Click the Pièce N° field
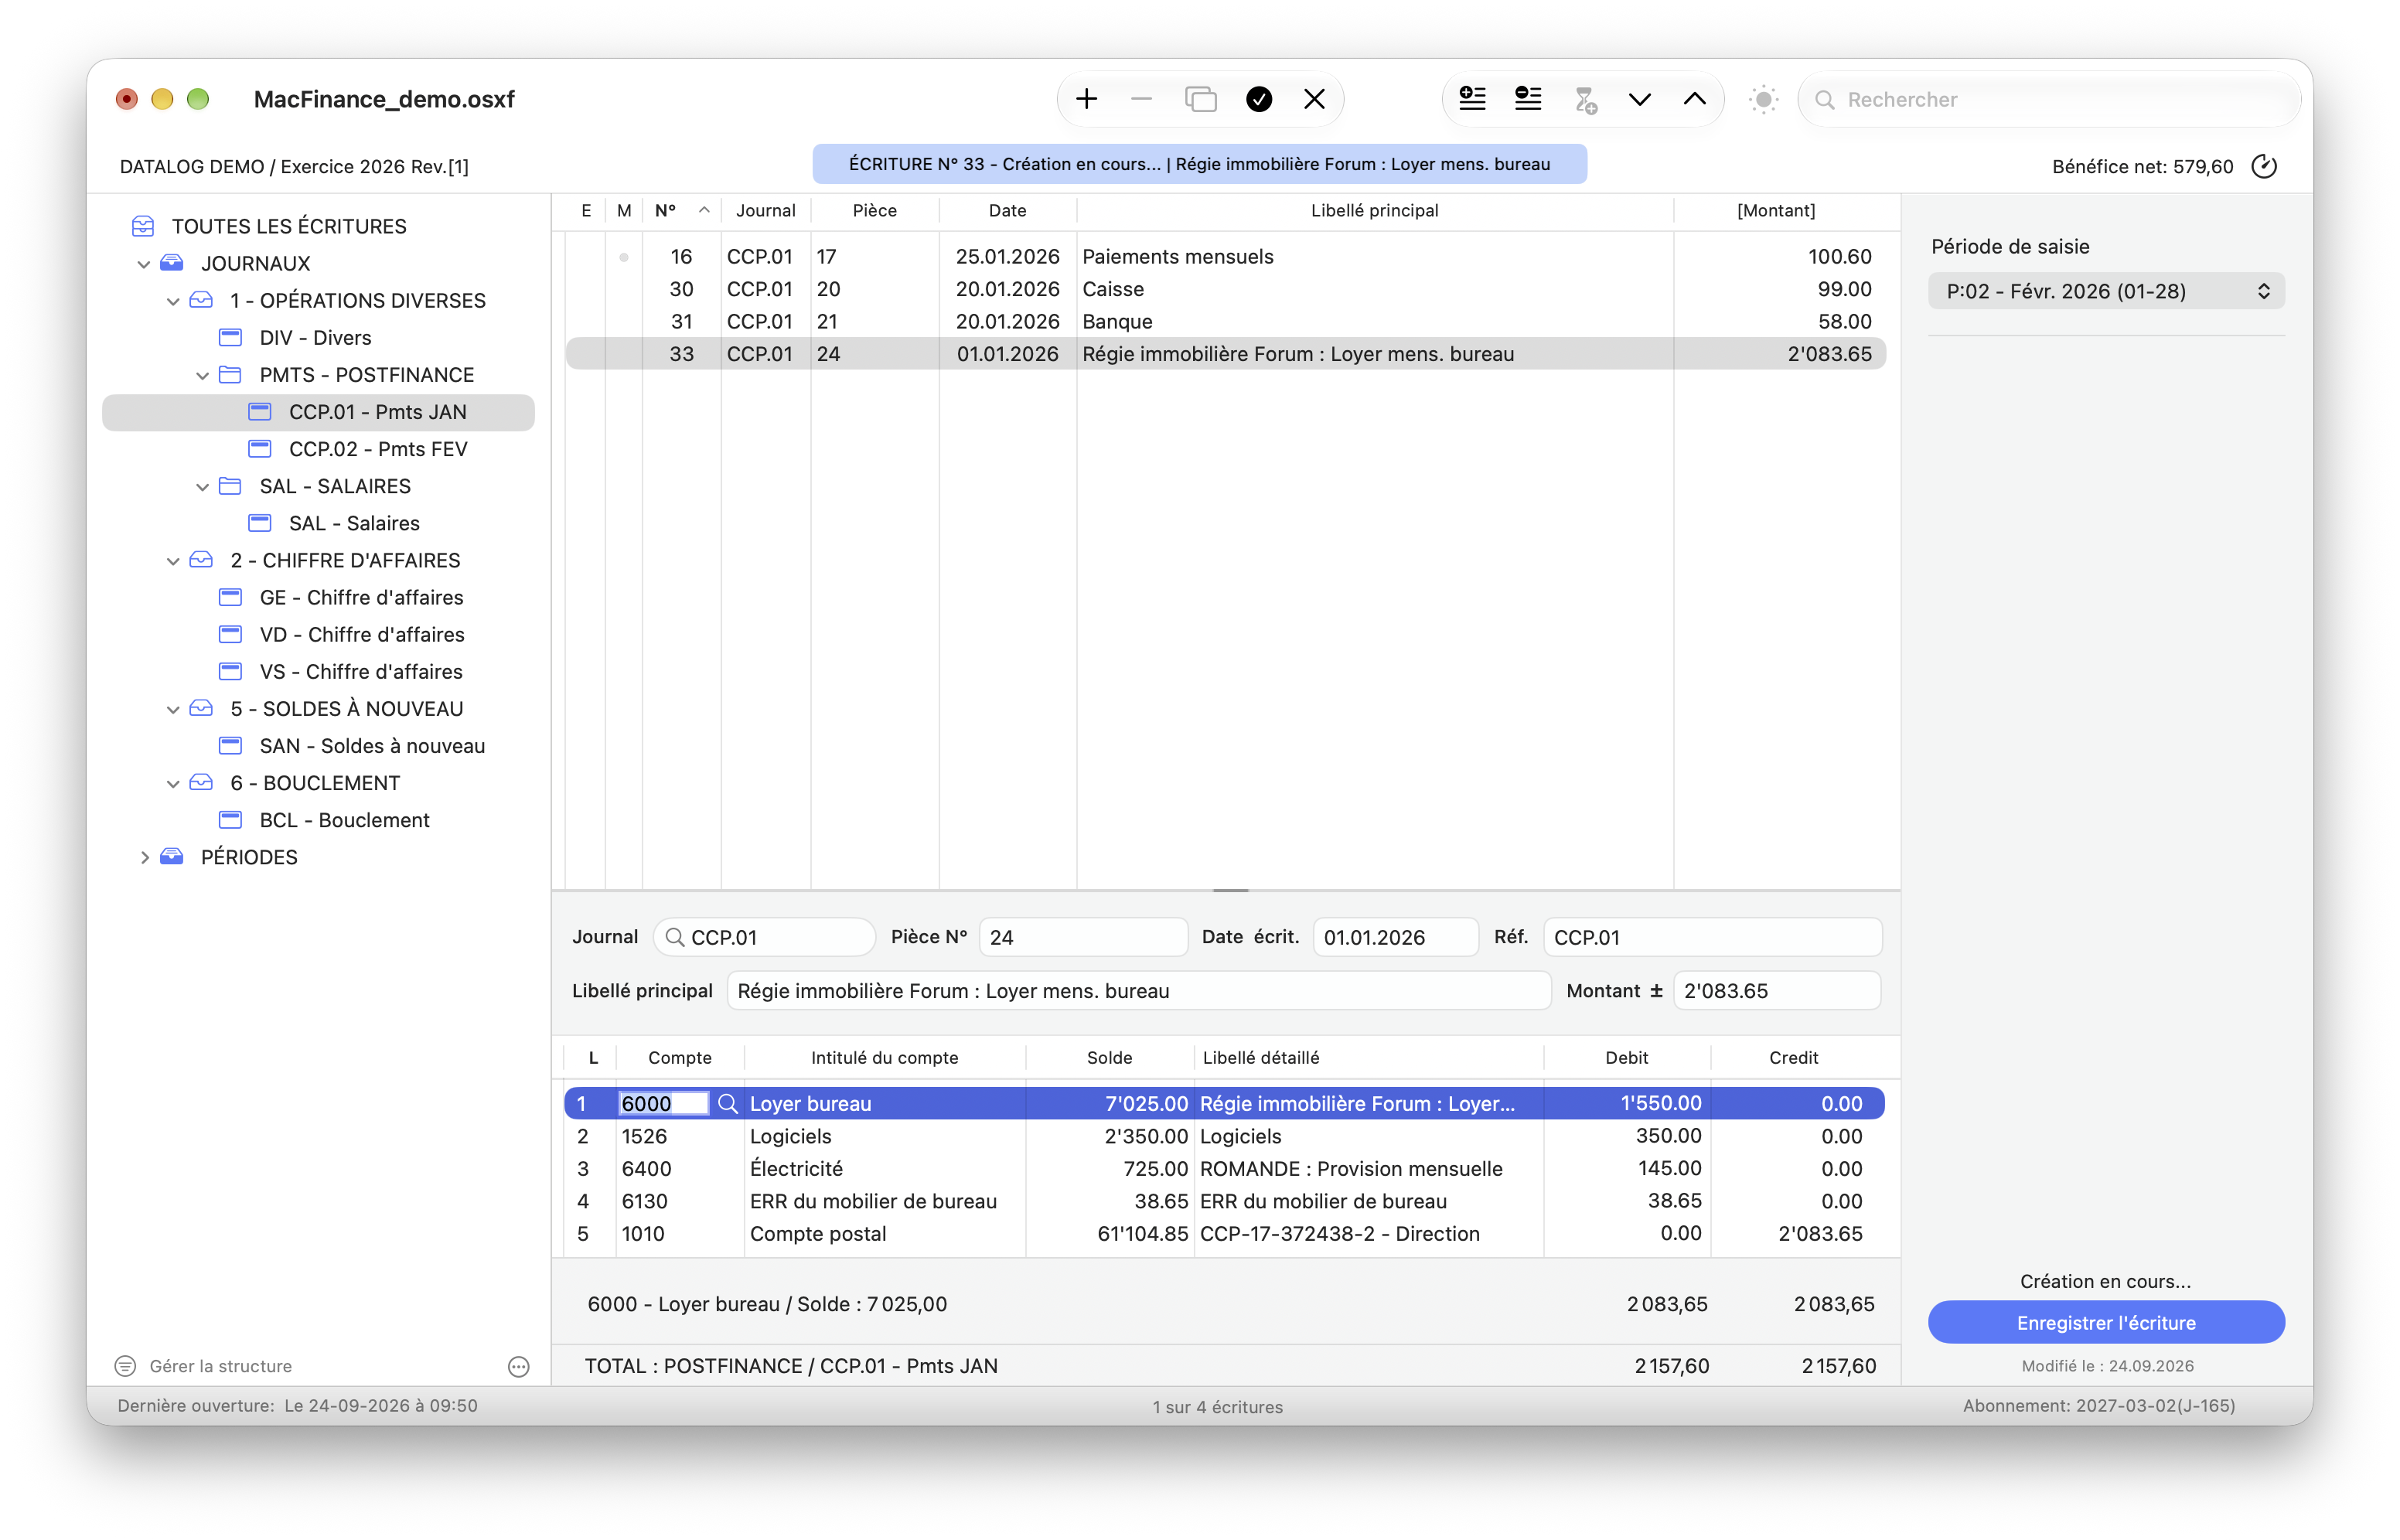Image resolution: width=2400 pixels, height=1540 pixels. pyautogui.click(x=1083, y=937)
